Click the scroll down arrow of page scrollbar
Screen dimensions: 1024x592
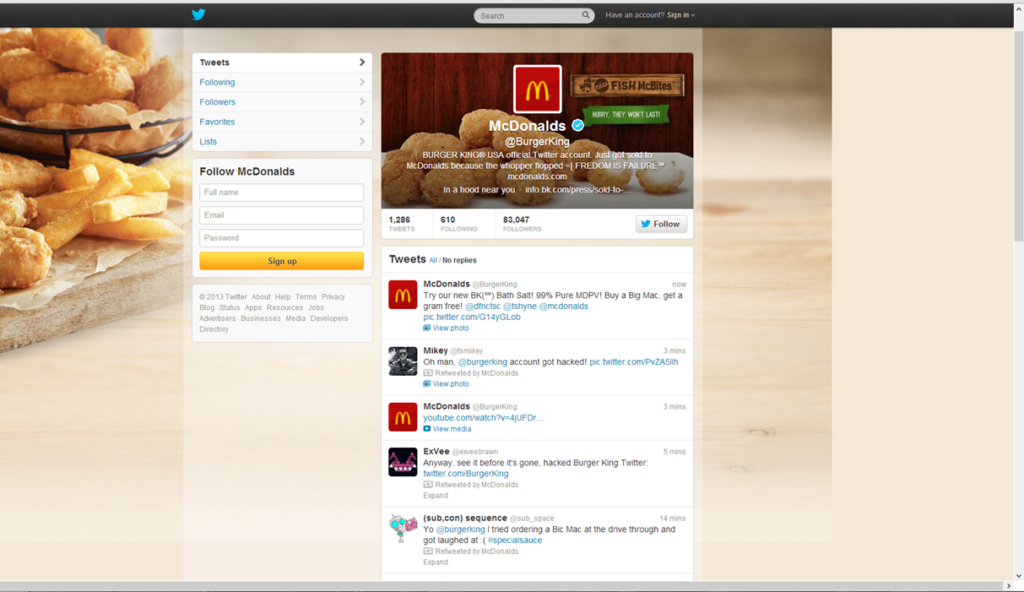(1019, 576)
